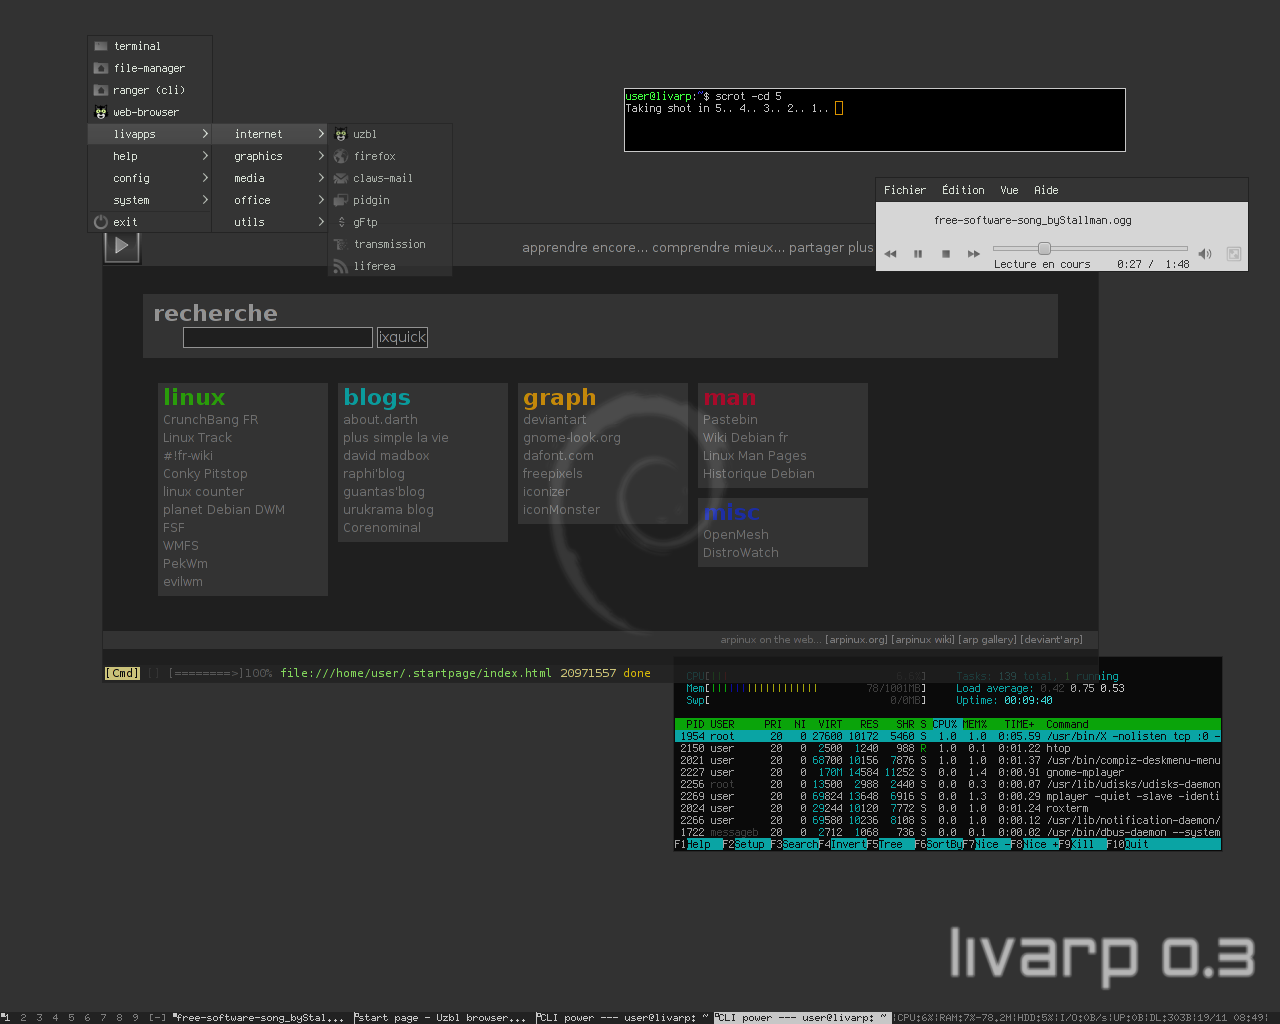
Task: Launch transmission from internet submenu
Action: [390, 244]
